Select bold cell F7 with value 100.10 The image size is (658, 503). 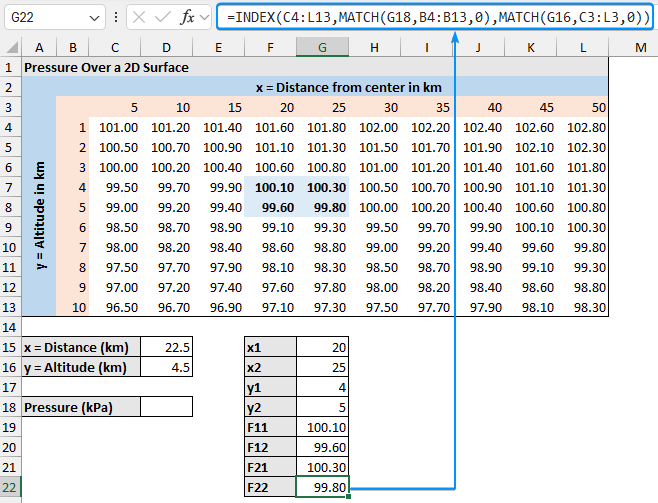270,187
